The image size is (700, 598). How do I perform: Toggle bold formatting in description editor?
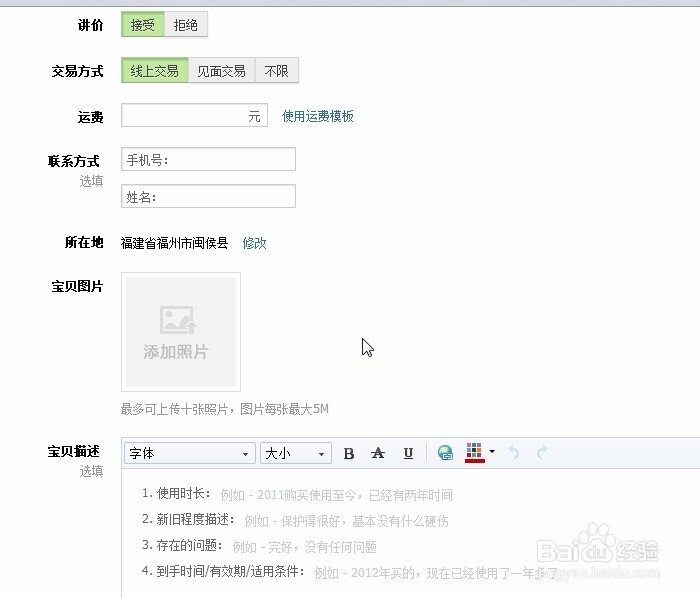tap(349, 453)
